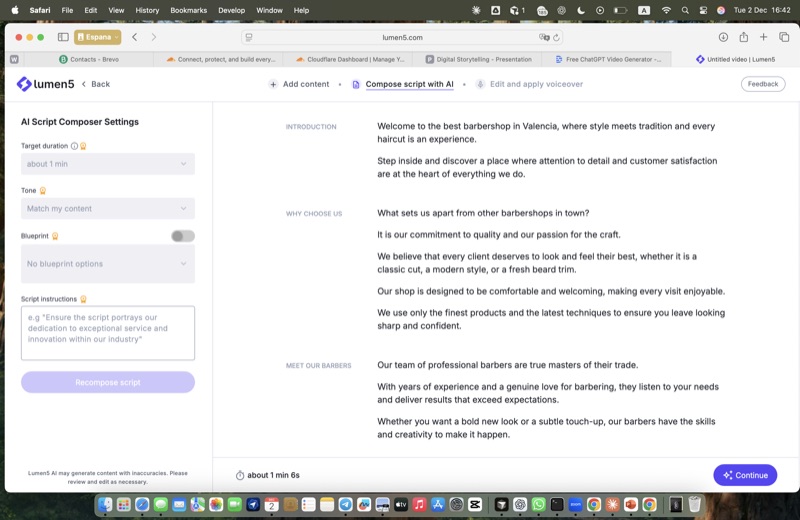Click the stopwatch icon beside the duration estimate
800x520 pixels.
coord(240,475)
